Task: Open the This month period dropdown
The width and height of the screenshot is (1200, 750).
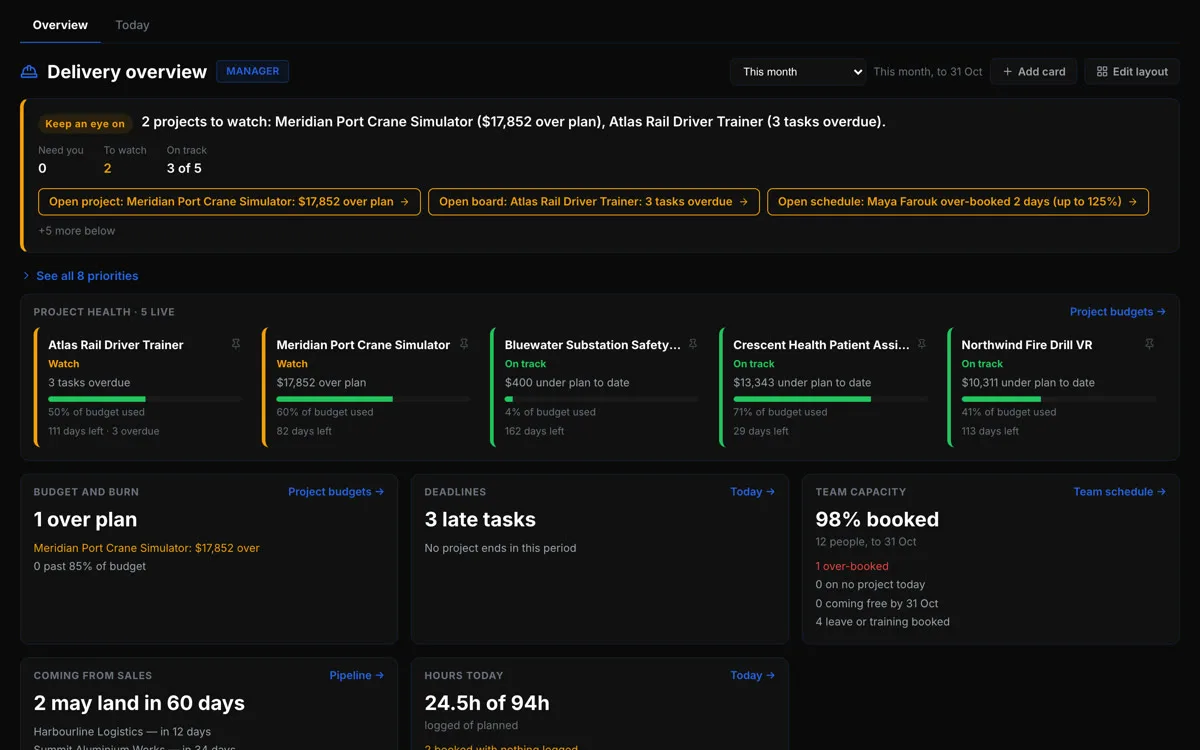Action: point(798,72)
